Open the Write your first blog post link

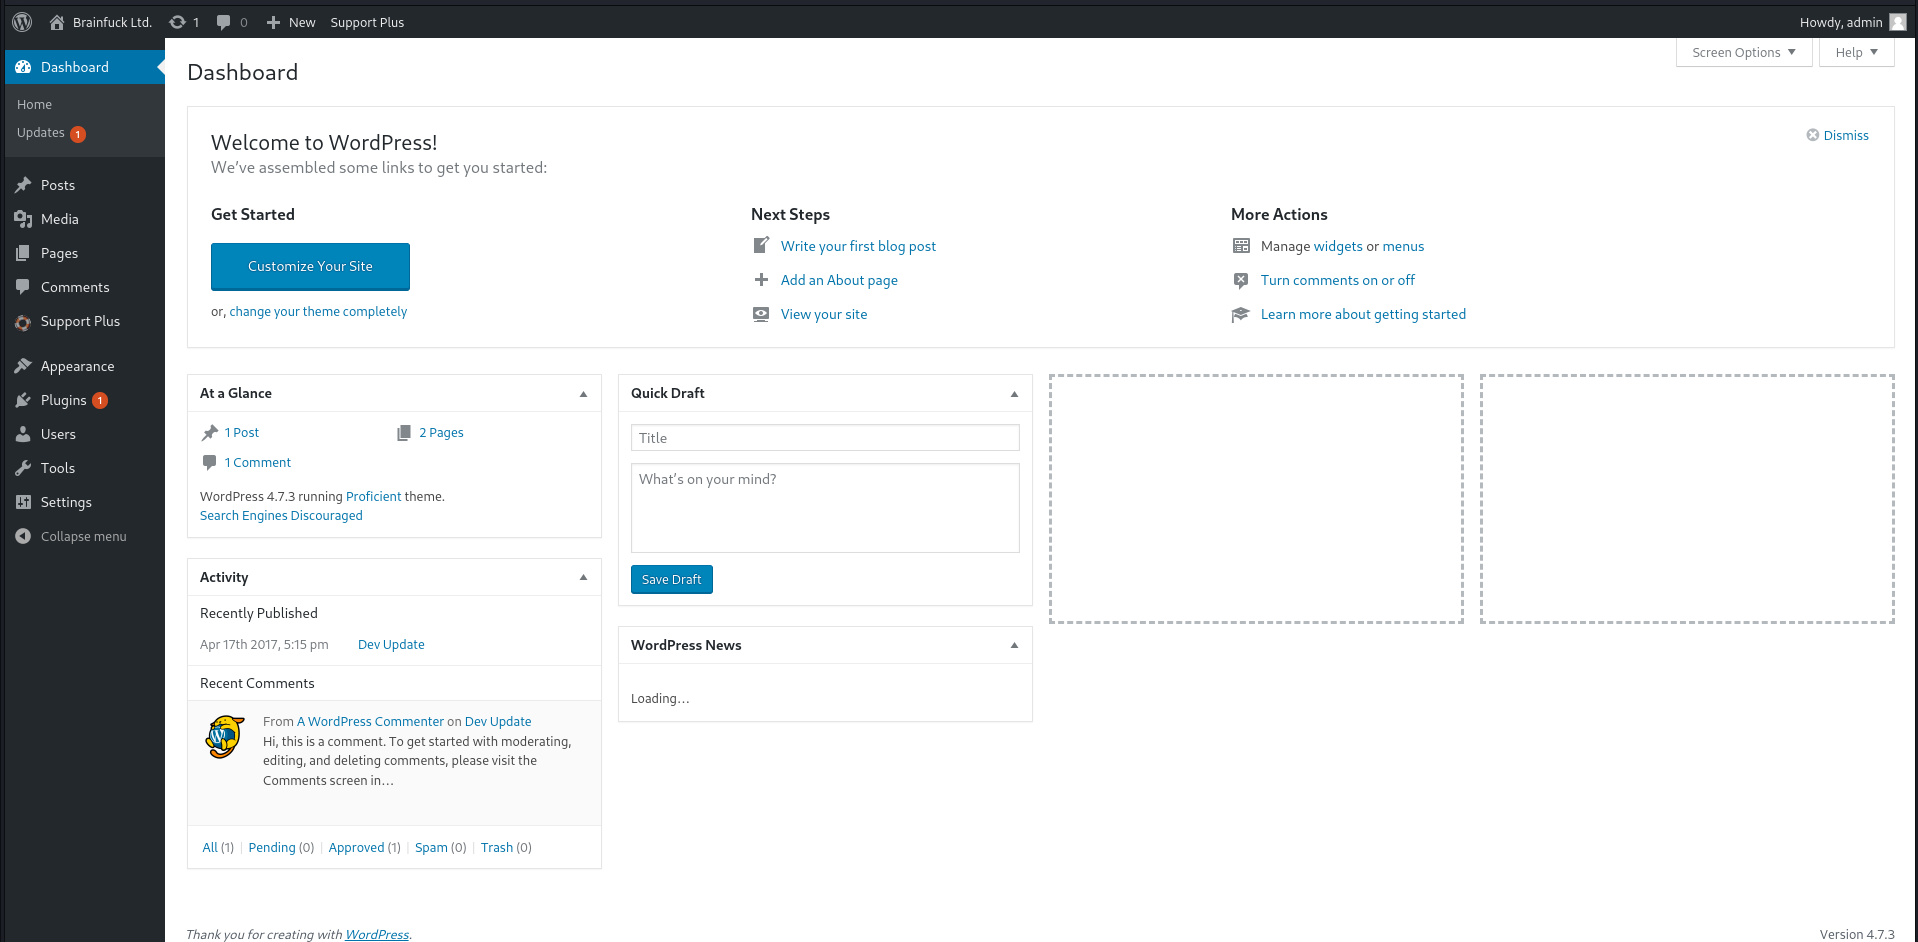(x=858, y=246)
